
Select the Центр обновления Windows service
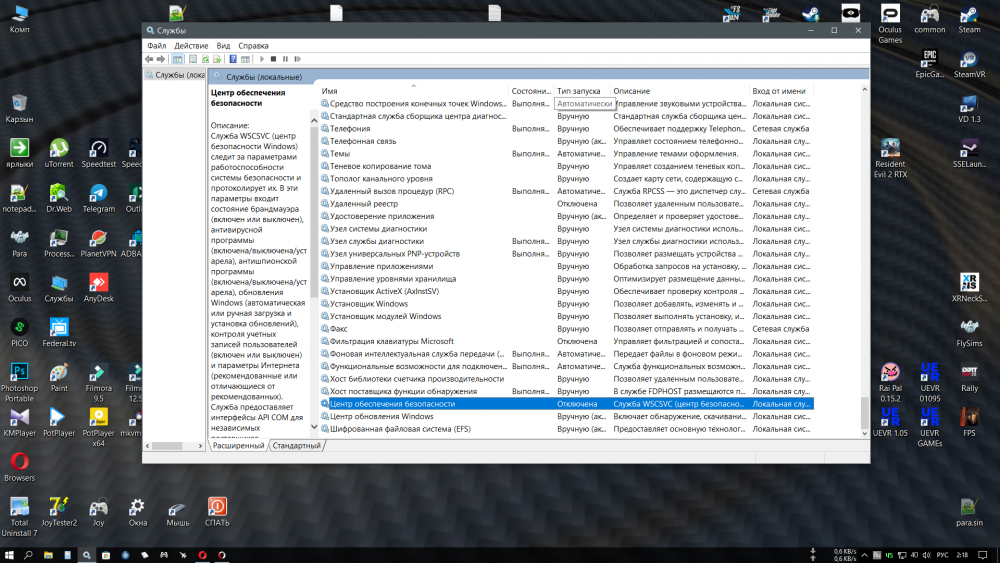(381, 416)
